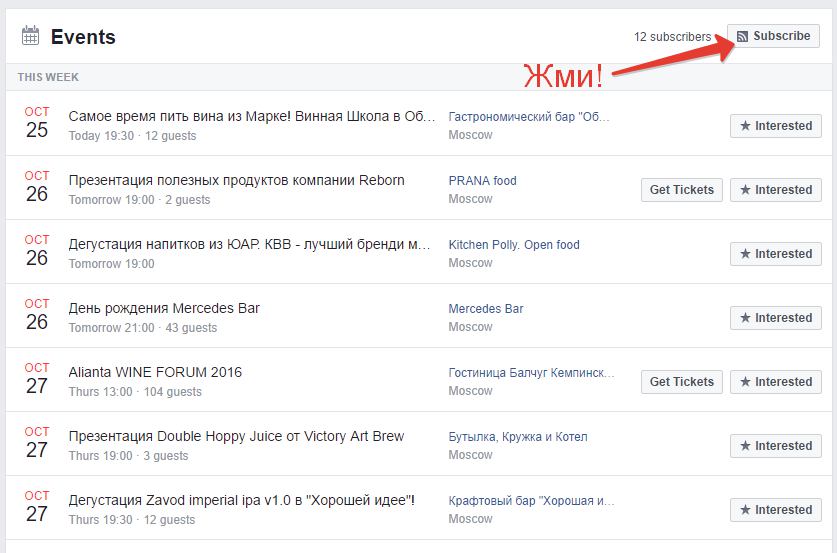Image resolution: width=837 pixels, height=553 pixels.
Task: Click the OCT 25 date block
Action: coord(37,123)
